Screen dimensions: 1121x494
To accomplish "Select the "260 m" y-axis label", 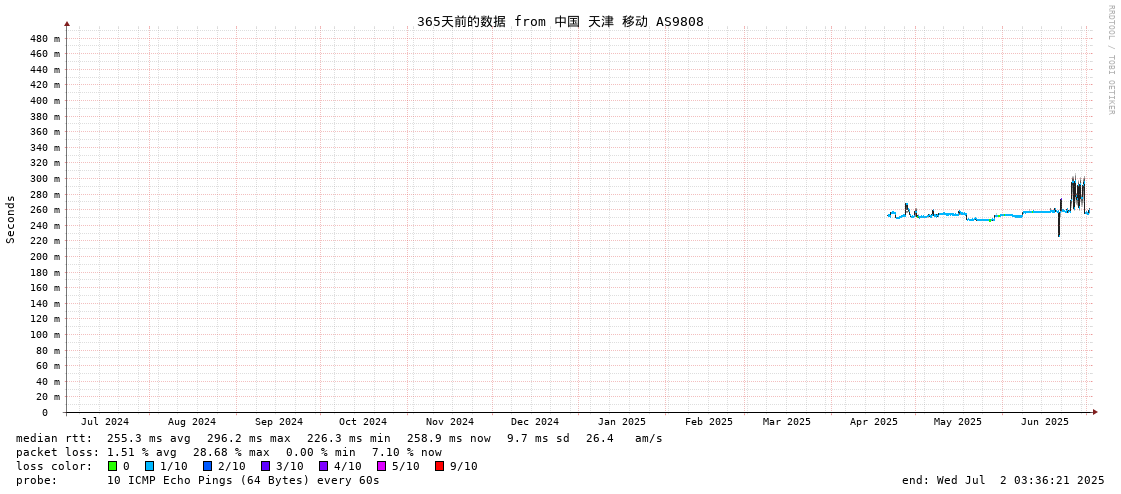I will (45, 209).
